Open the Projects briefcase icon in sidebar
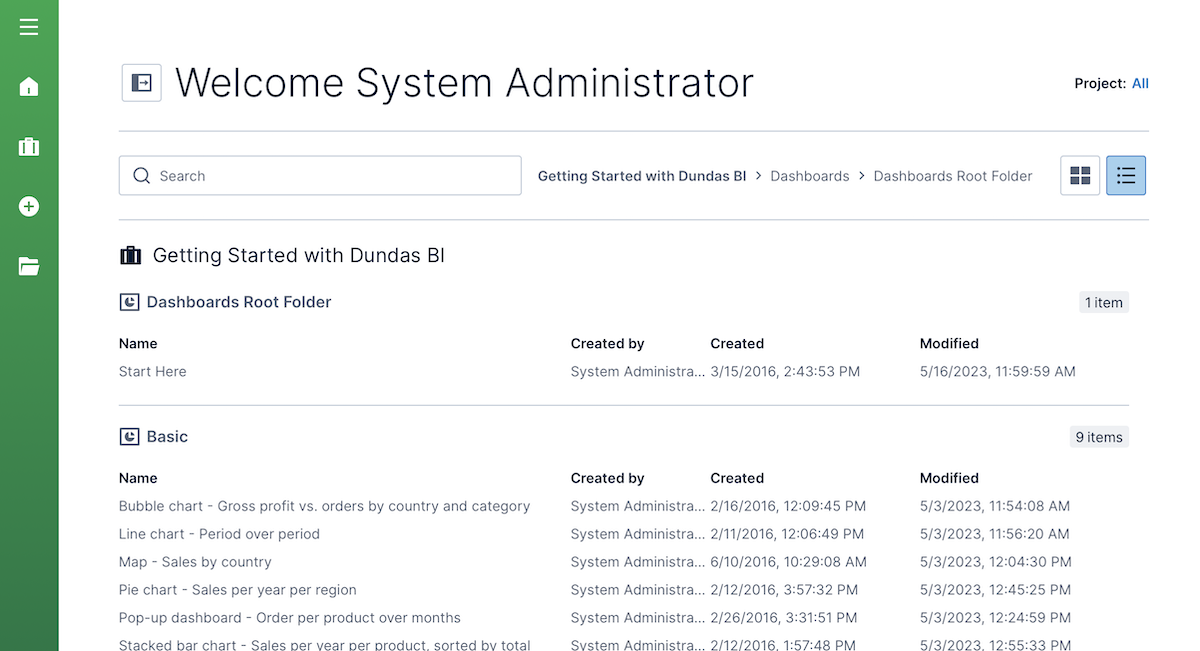The image size is (1200, 651). pos(29,147)
